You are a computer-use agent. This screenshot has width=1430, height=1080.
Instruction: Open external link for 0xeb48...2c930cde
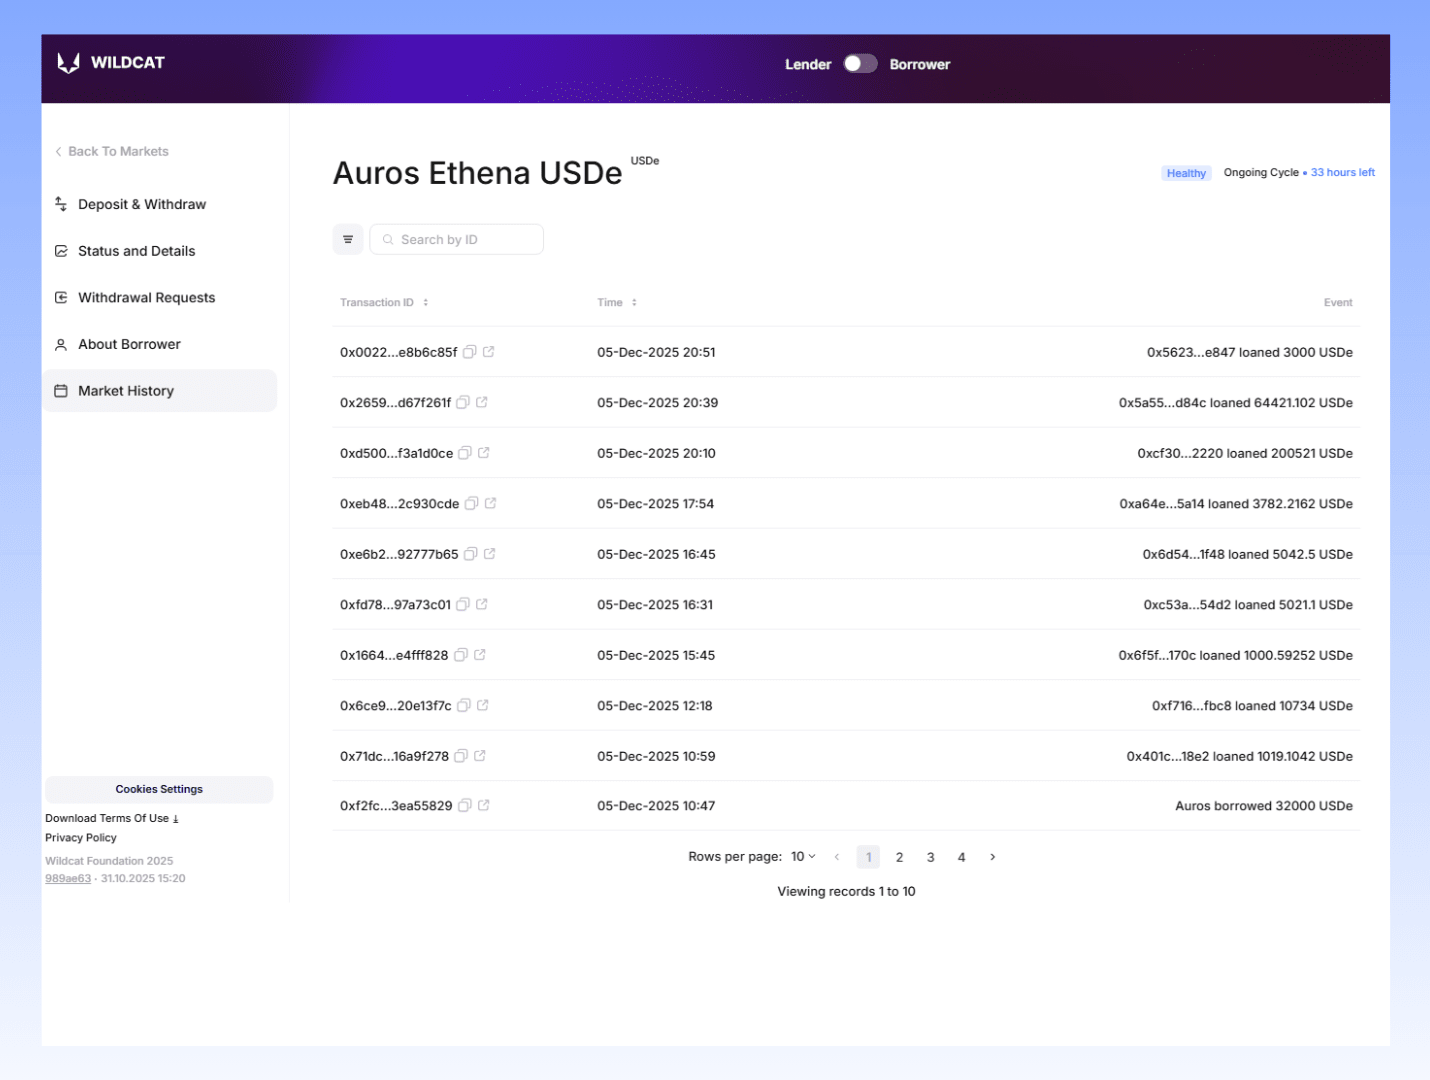[x=490, y=503]
